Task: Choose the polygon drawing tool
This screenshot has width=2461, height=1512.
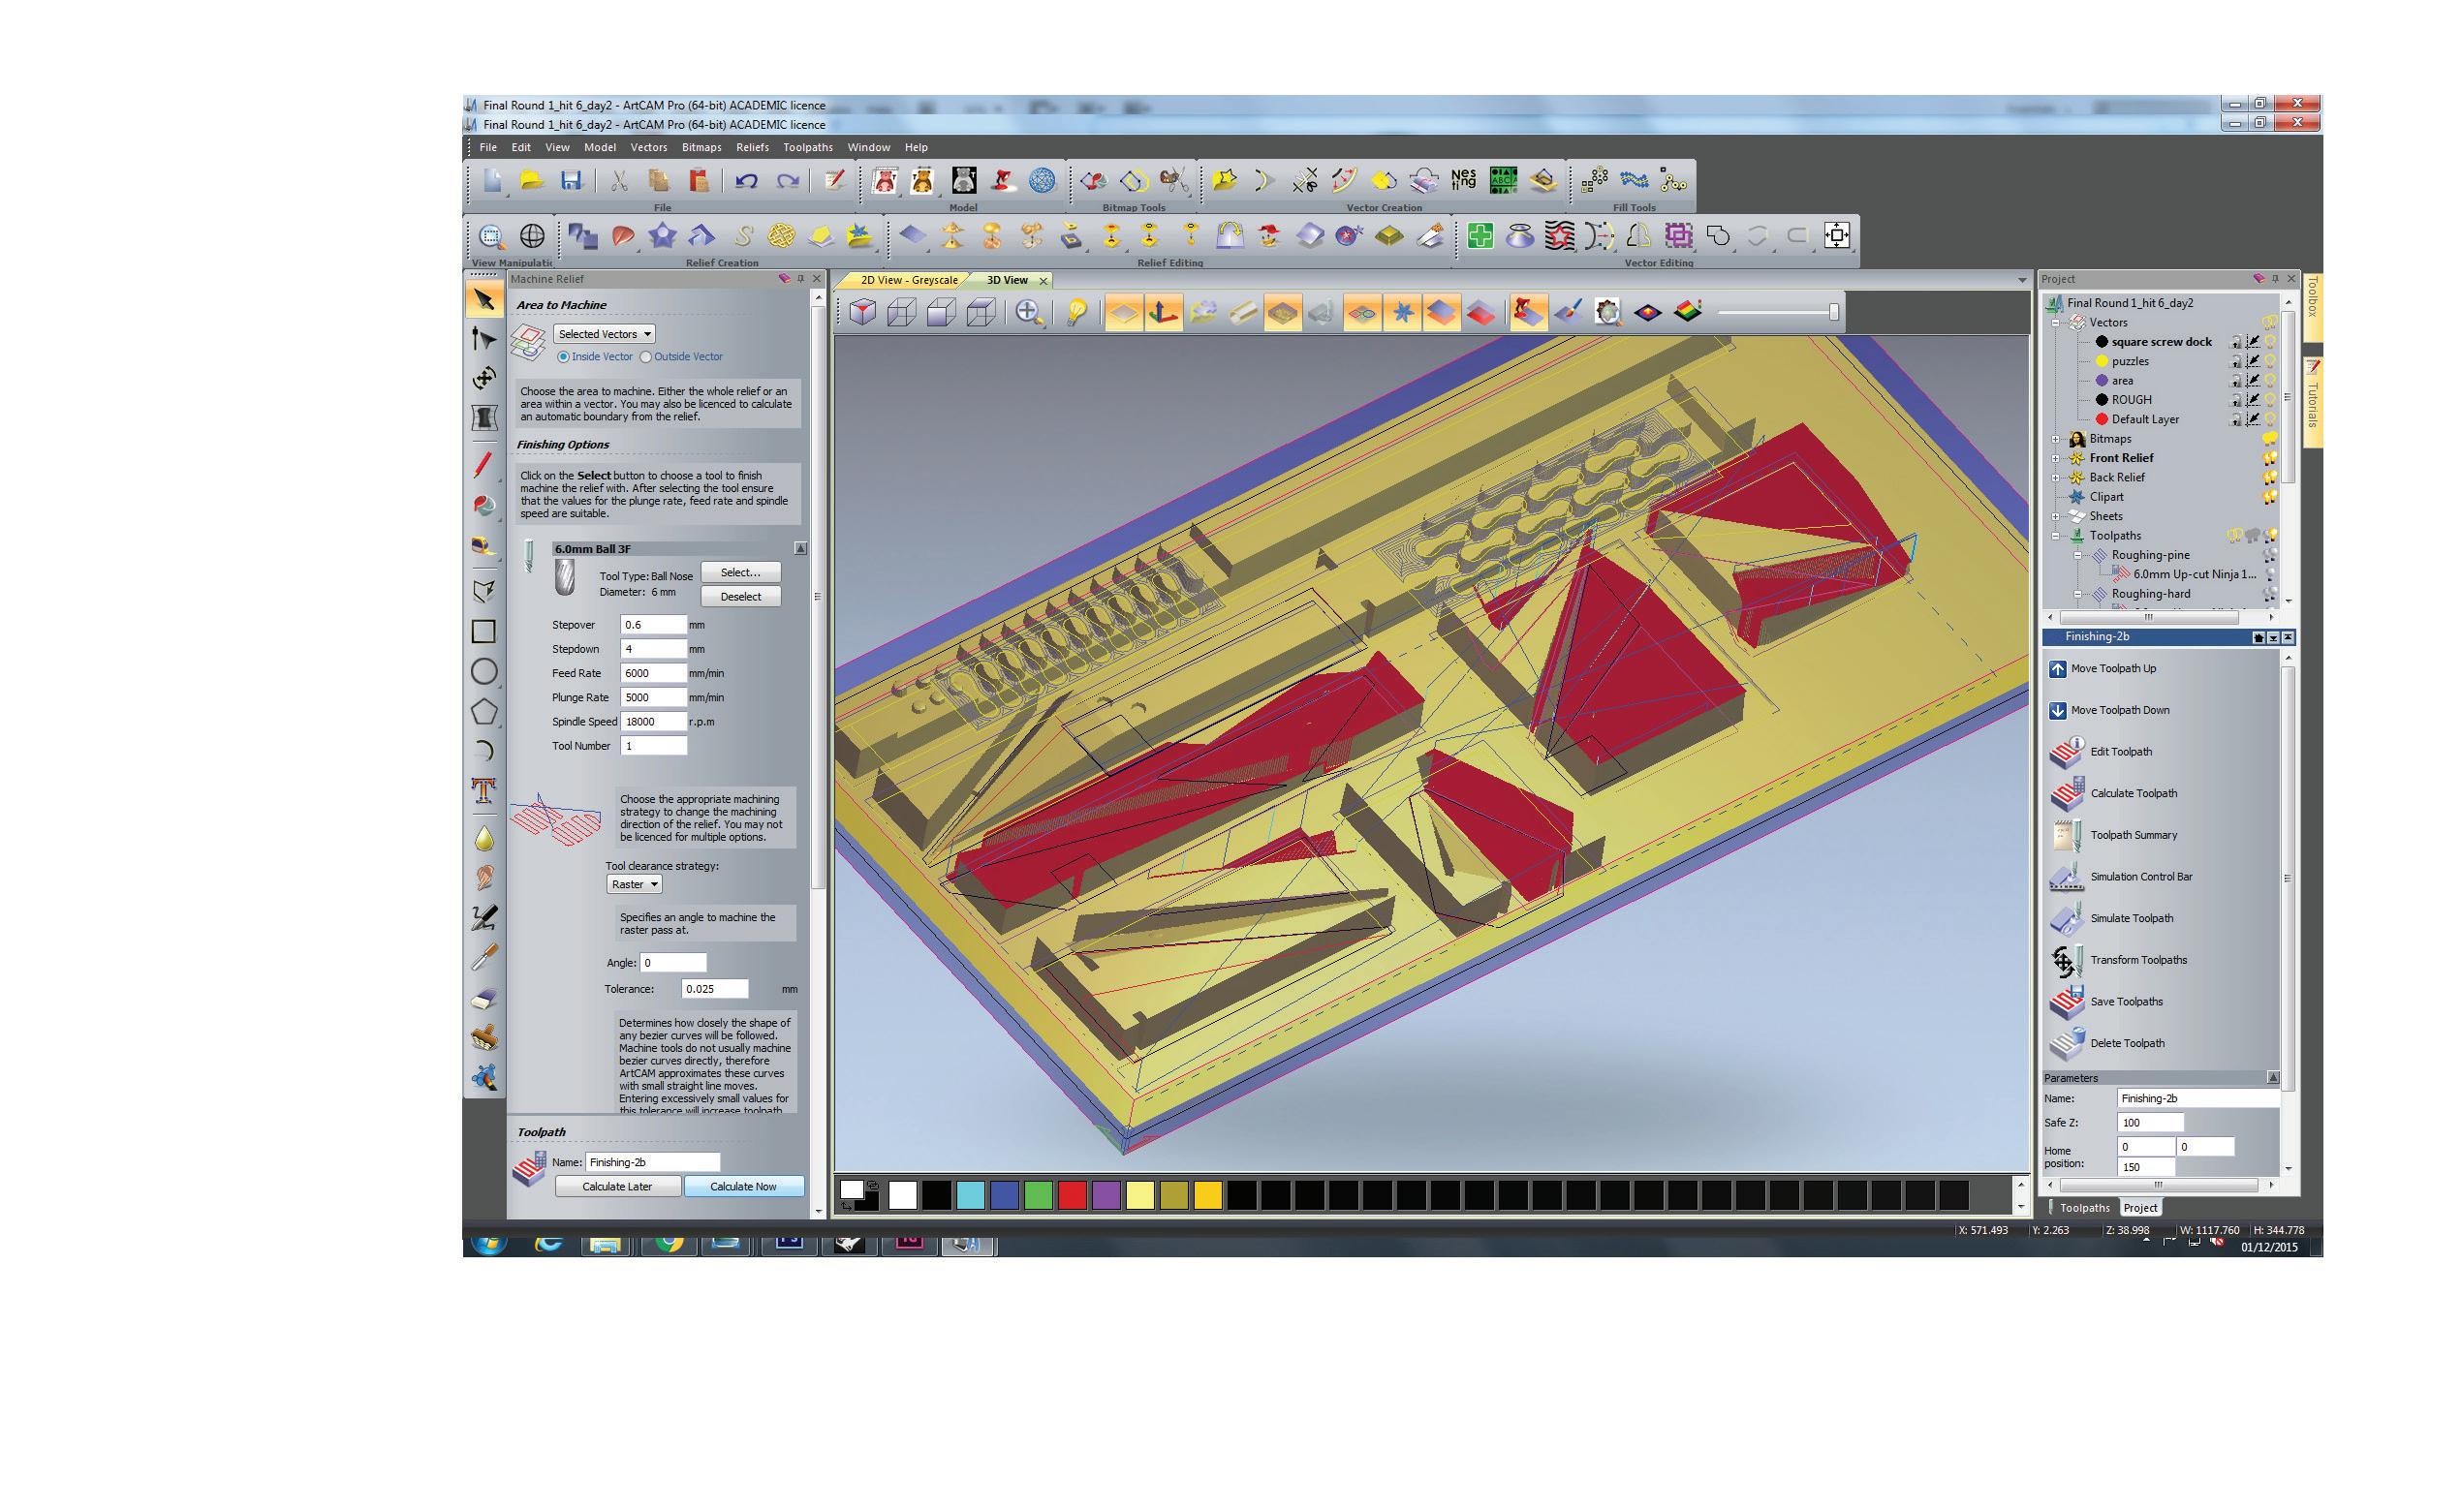Action: click(x=484, y=712)
